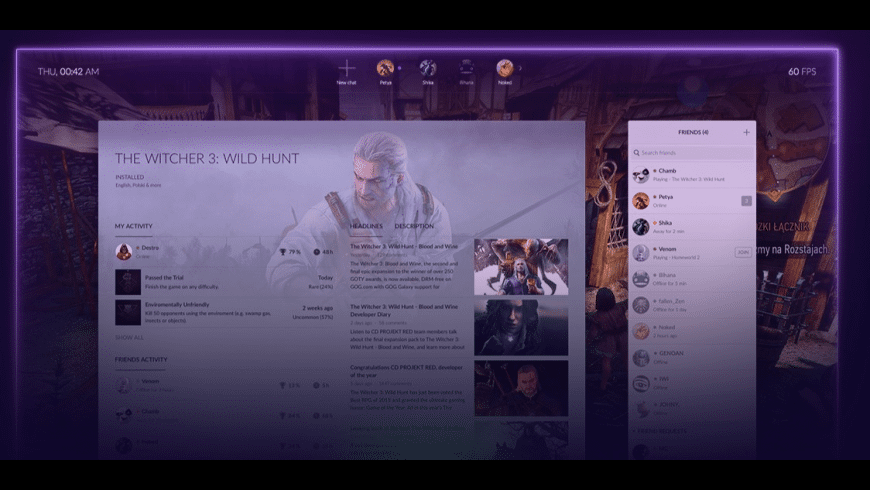Screen dimensions: 870x490
Task: Select friend fallen_Zen in the friends list
Action: coord(692,305)
